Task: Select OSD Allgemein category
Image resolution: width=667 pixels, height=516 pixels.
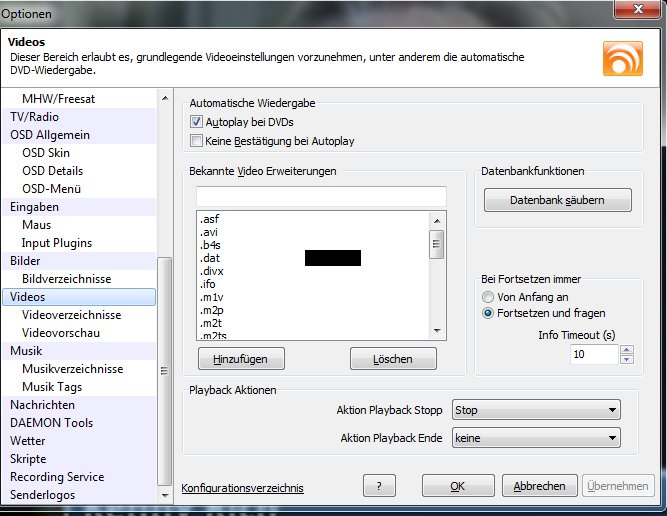Action: 79,135
